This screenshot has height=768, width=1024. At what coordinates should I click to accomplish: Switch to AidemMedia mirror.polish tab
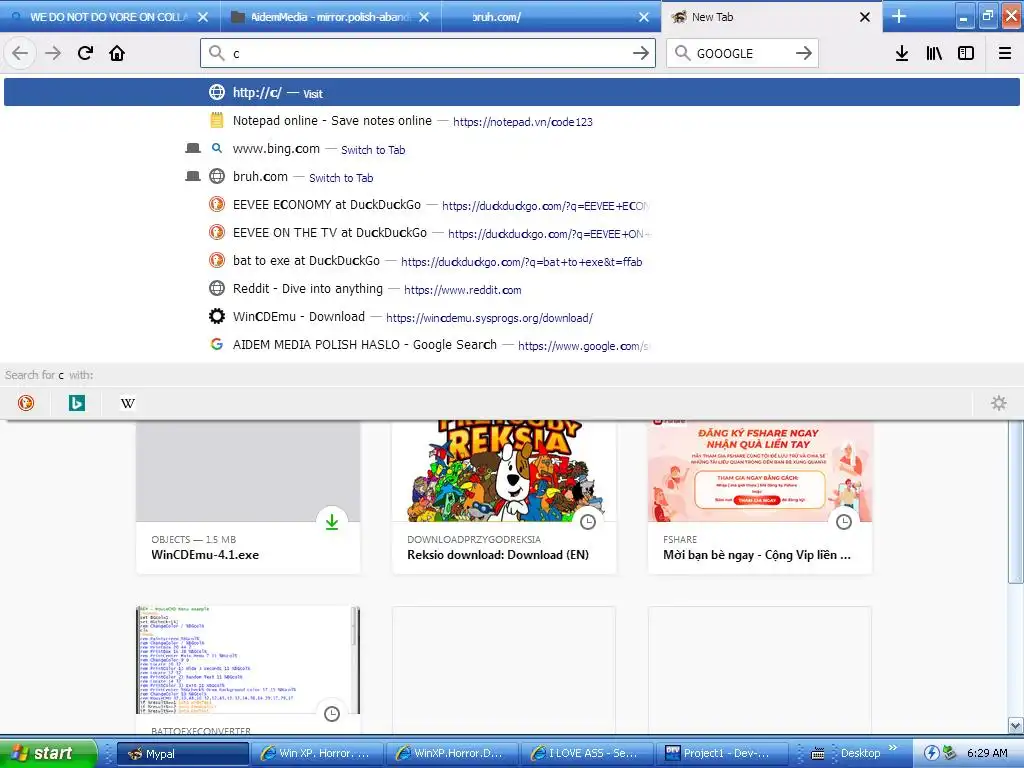point(331,17)
